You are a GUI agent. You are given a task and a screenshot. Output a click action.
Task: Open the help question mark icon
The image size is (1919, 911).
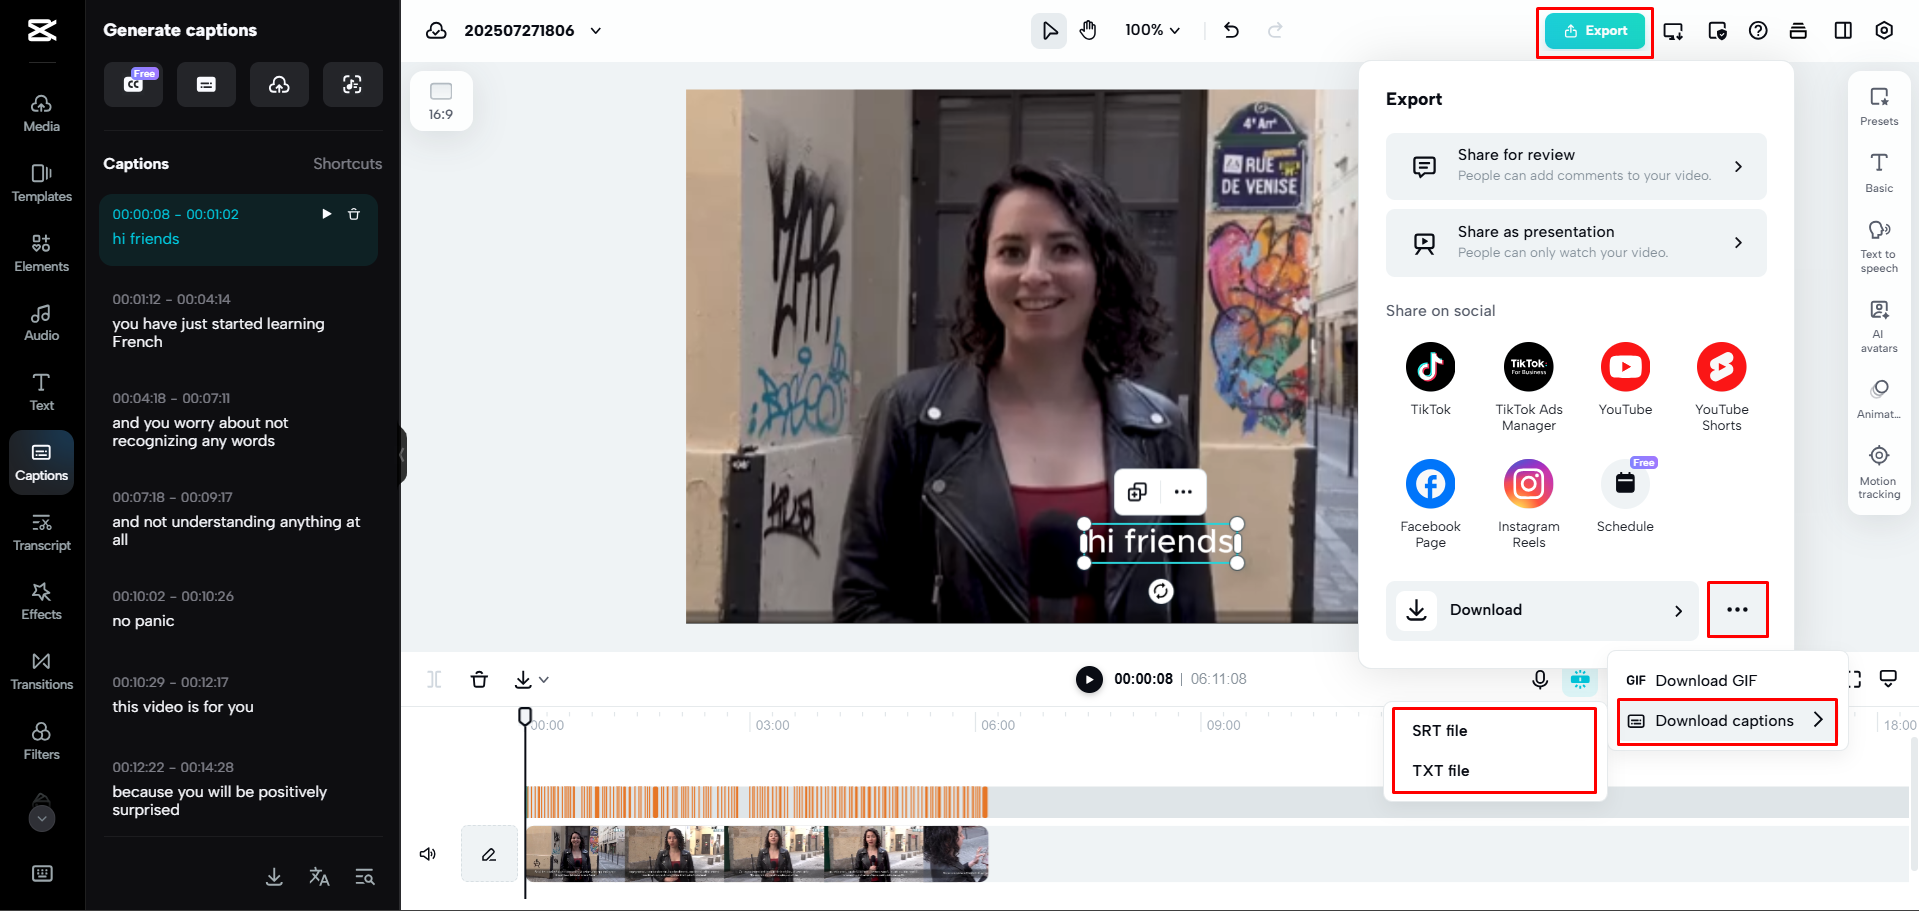tap(1758, 31)
